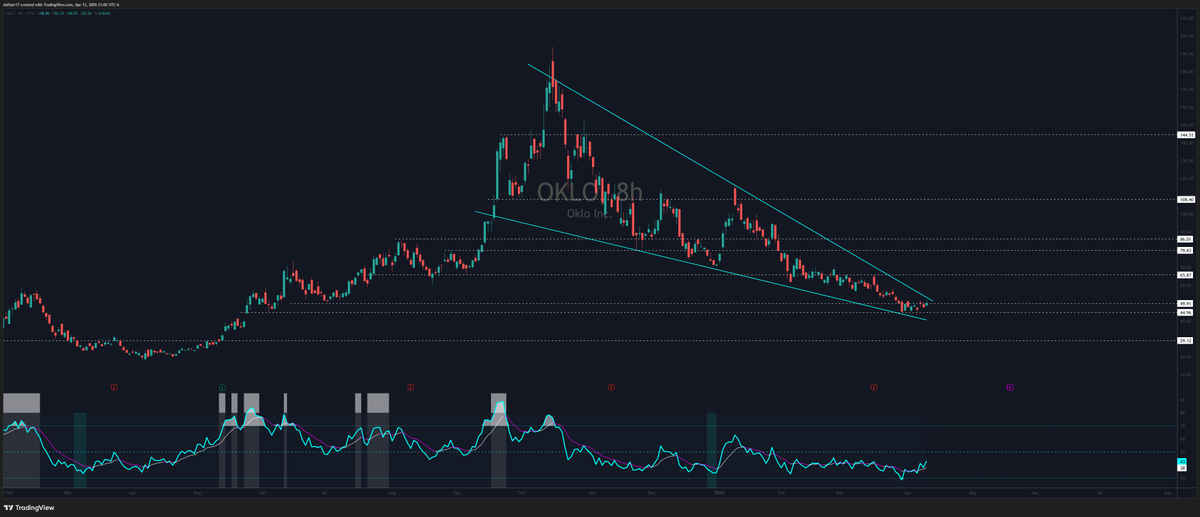Click the green event marker on the timeline
Viewport: 1200px width, 517px height.
click(222, 386)
